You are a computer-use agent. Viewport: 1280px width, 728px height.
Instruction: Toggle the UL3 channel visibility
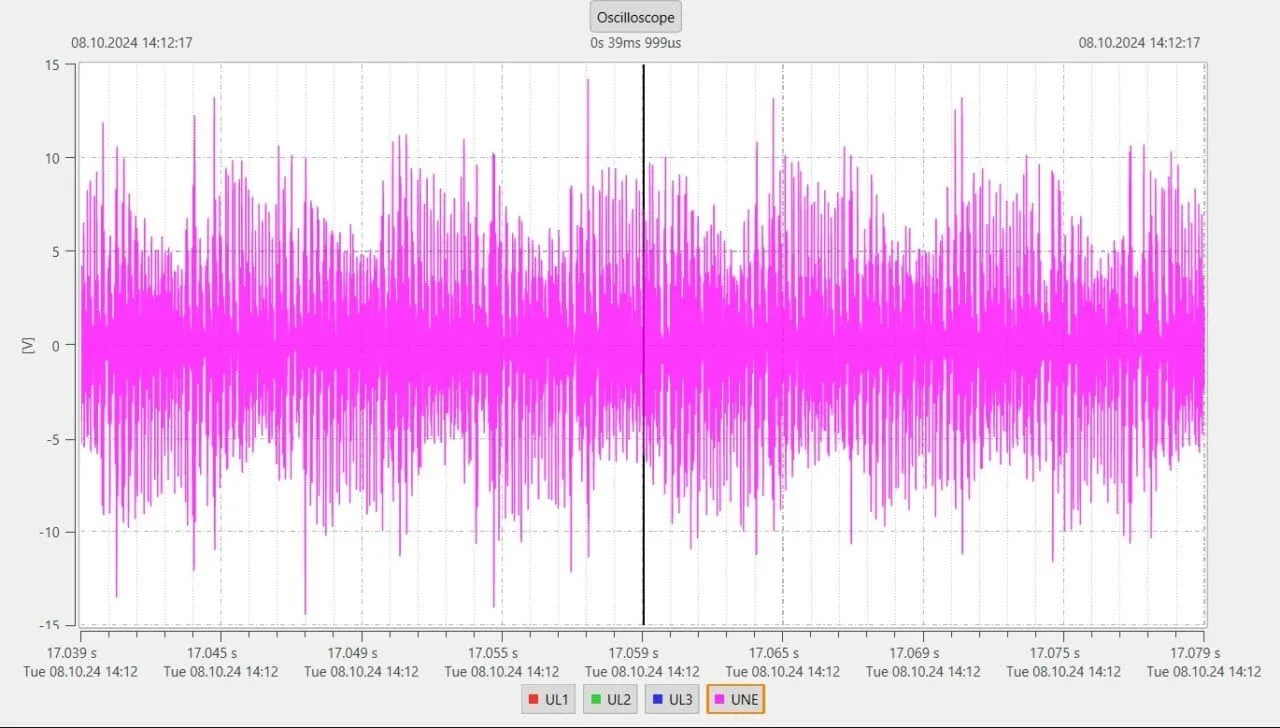[671, 700]
